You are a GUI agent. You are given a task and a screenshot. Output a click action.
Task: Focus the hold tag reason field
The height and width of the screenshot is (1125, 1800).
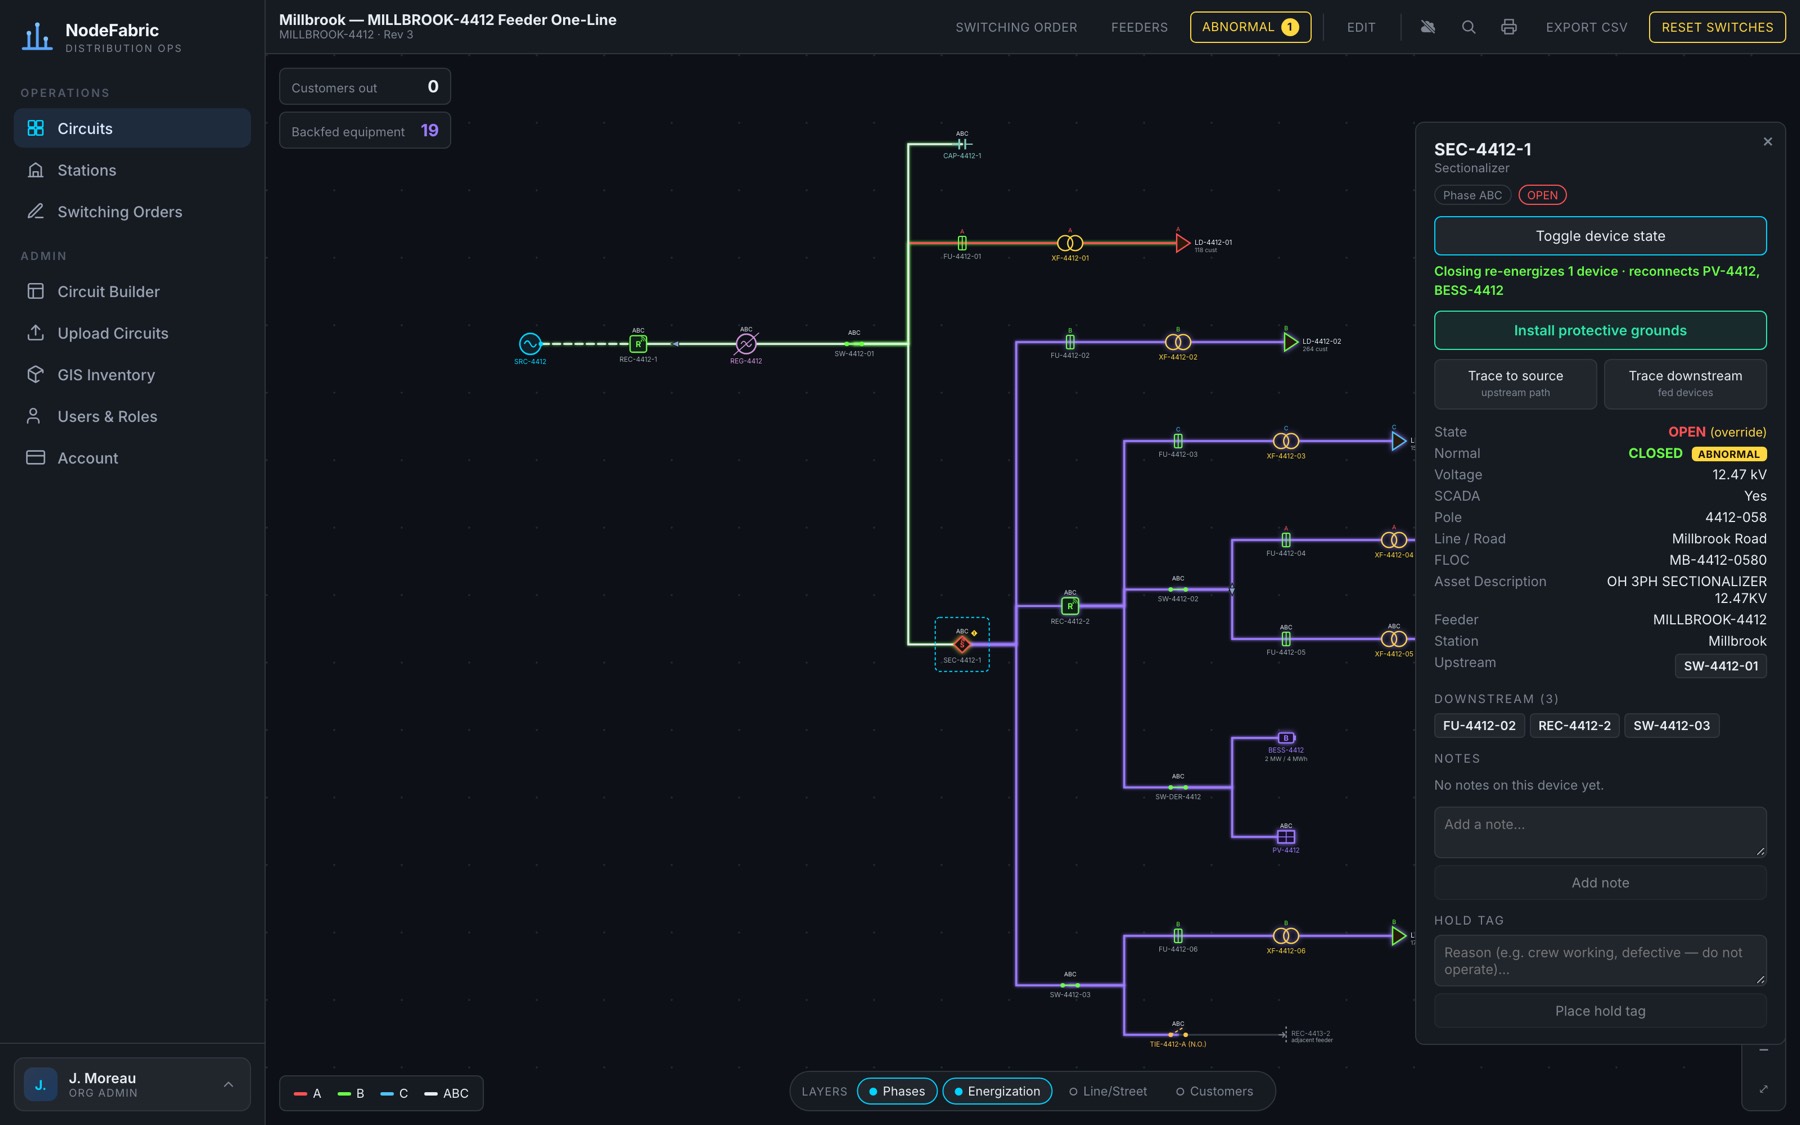pyautogui.click(x=1600, y=961)
